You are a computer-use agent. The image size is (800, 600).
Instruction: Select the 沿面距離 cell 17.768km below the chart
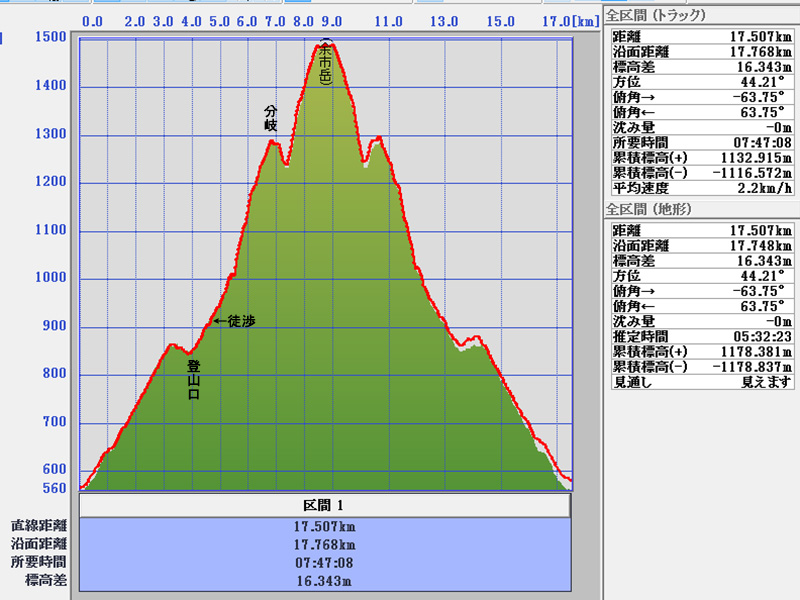(x=324, y=544)
